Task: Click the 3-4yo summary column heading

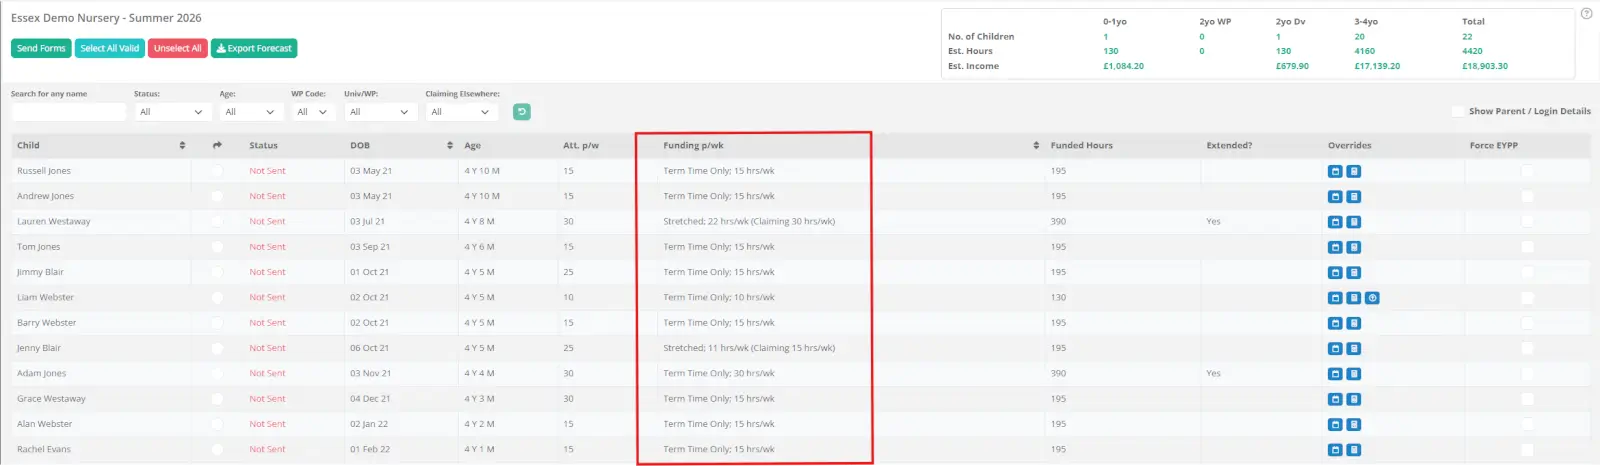Action: coord(1366,21)
